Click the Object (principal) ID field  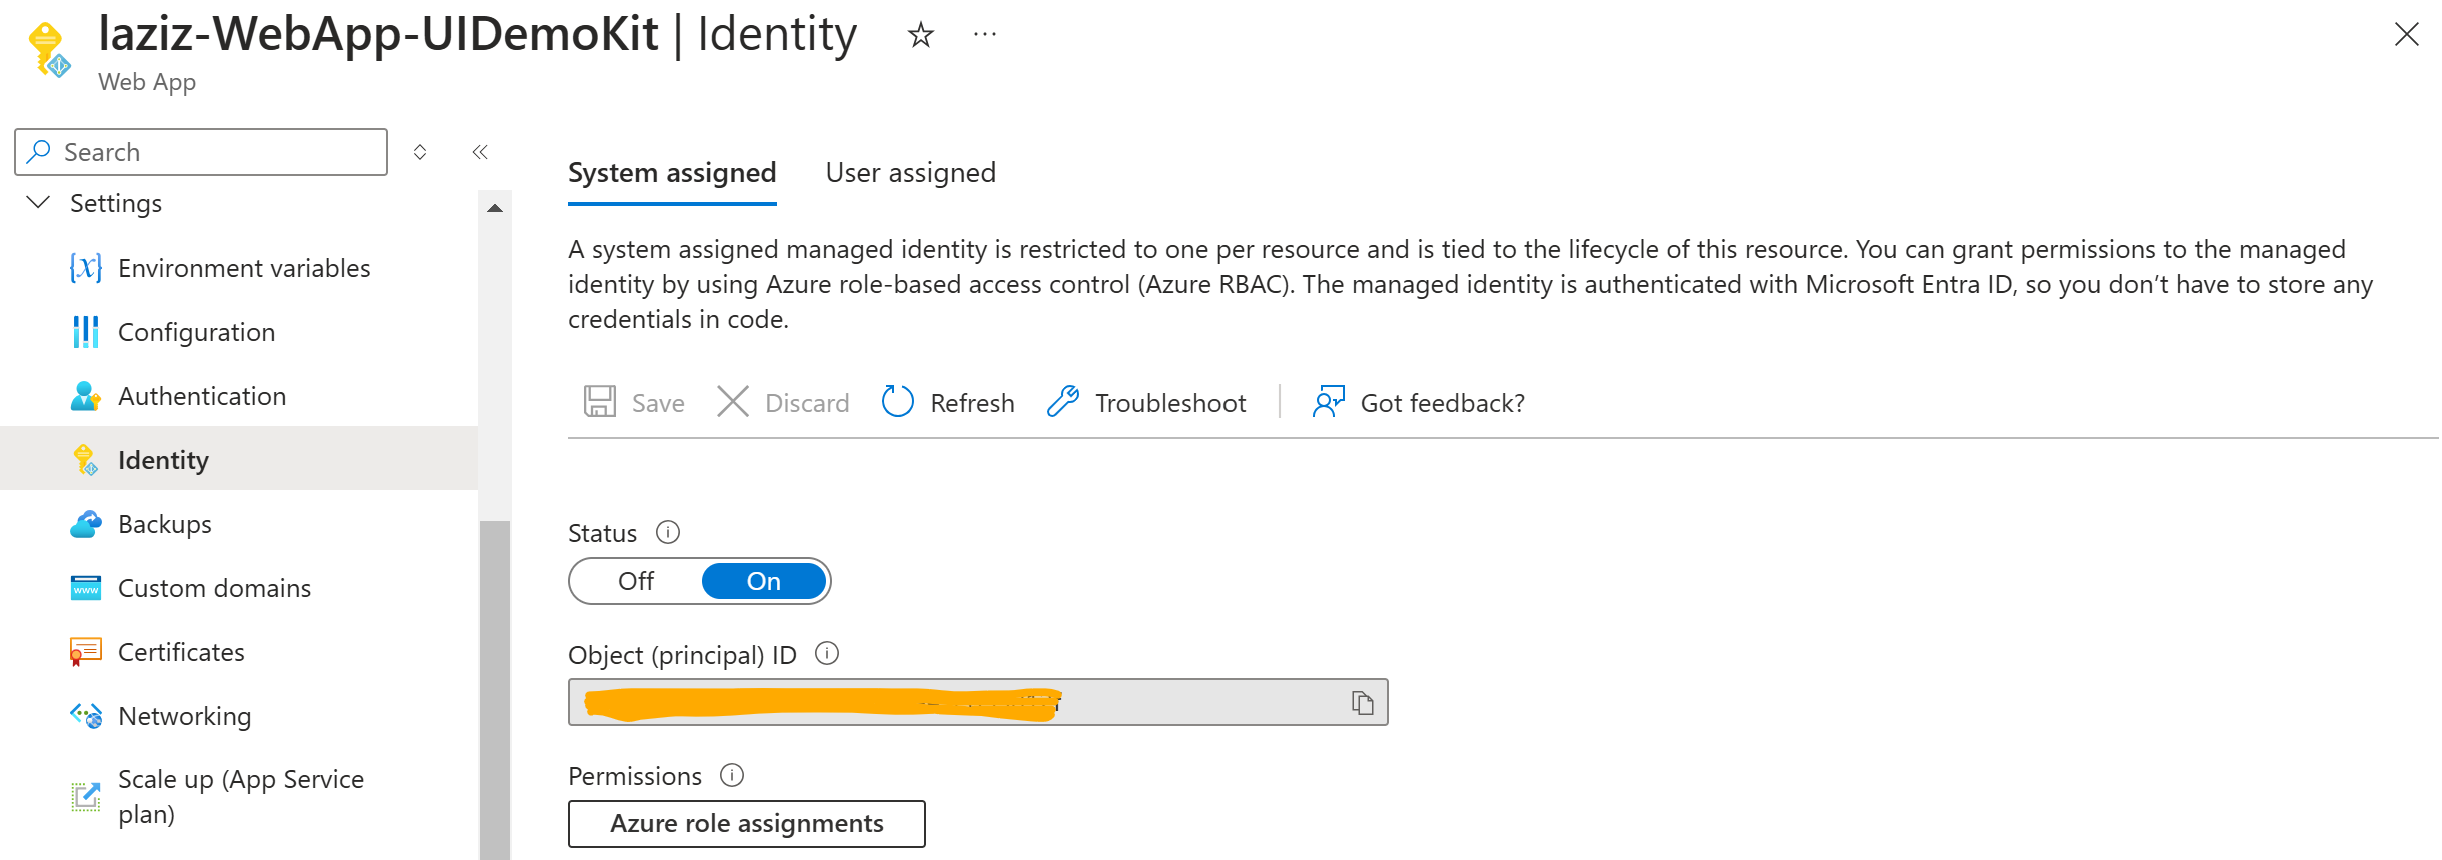(978, 702)
